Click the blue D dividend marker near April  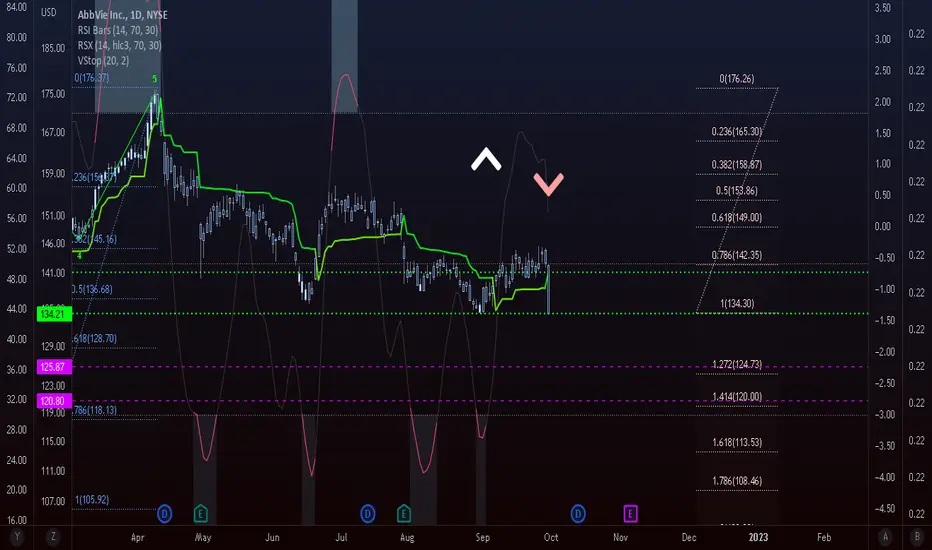165,513
